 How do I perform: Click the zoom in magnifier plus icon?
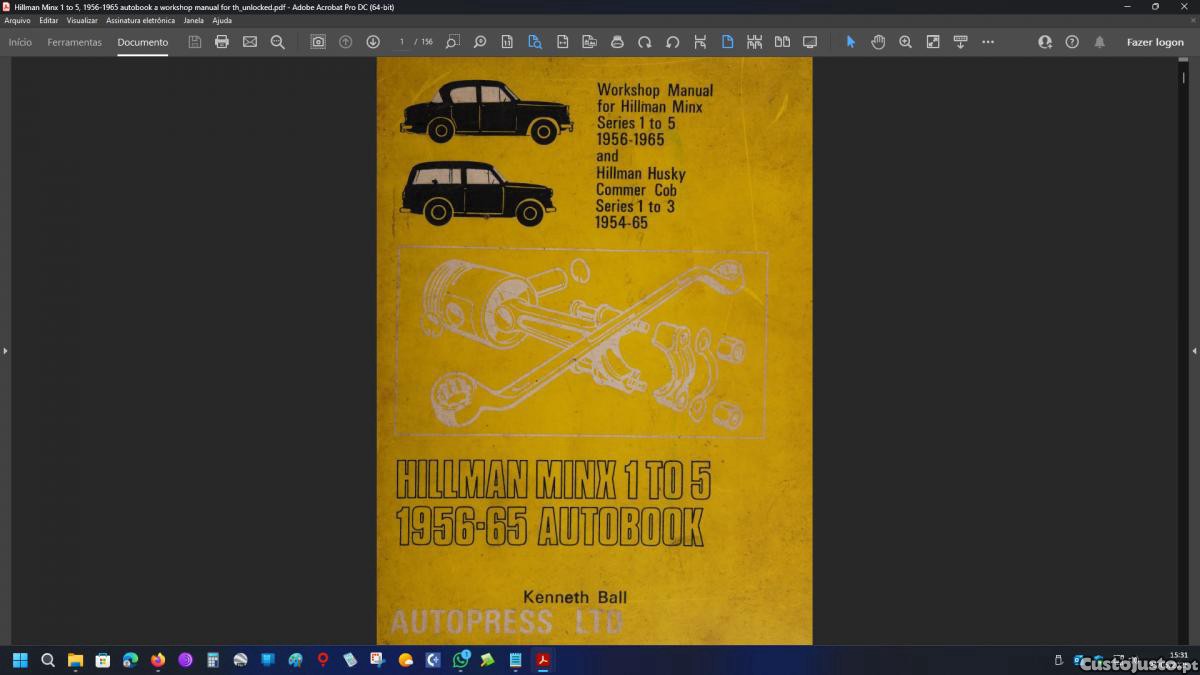[x=905, y=42]
